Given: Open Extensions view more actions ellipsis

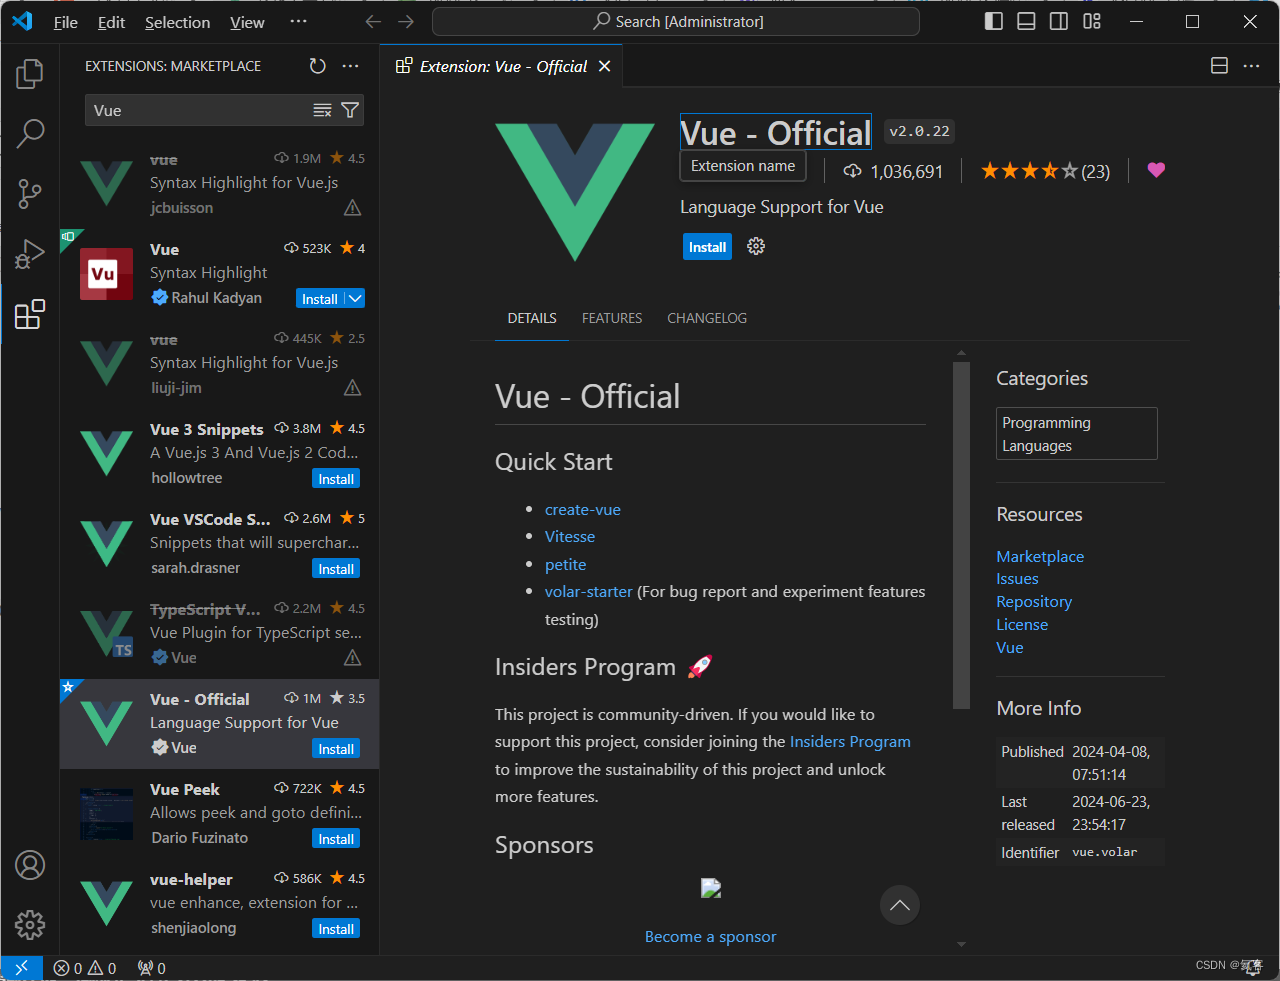Looking at the screenshot, I should pyautogui.click(x=350, y=66).
